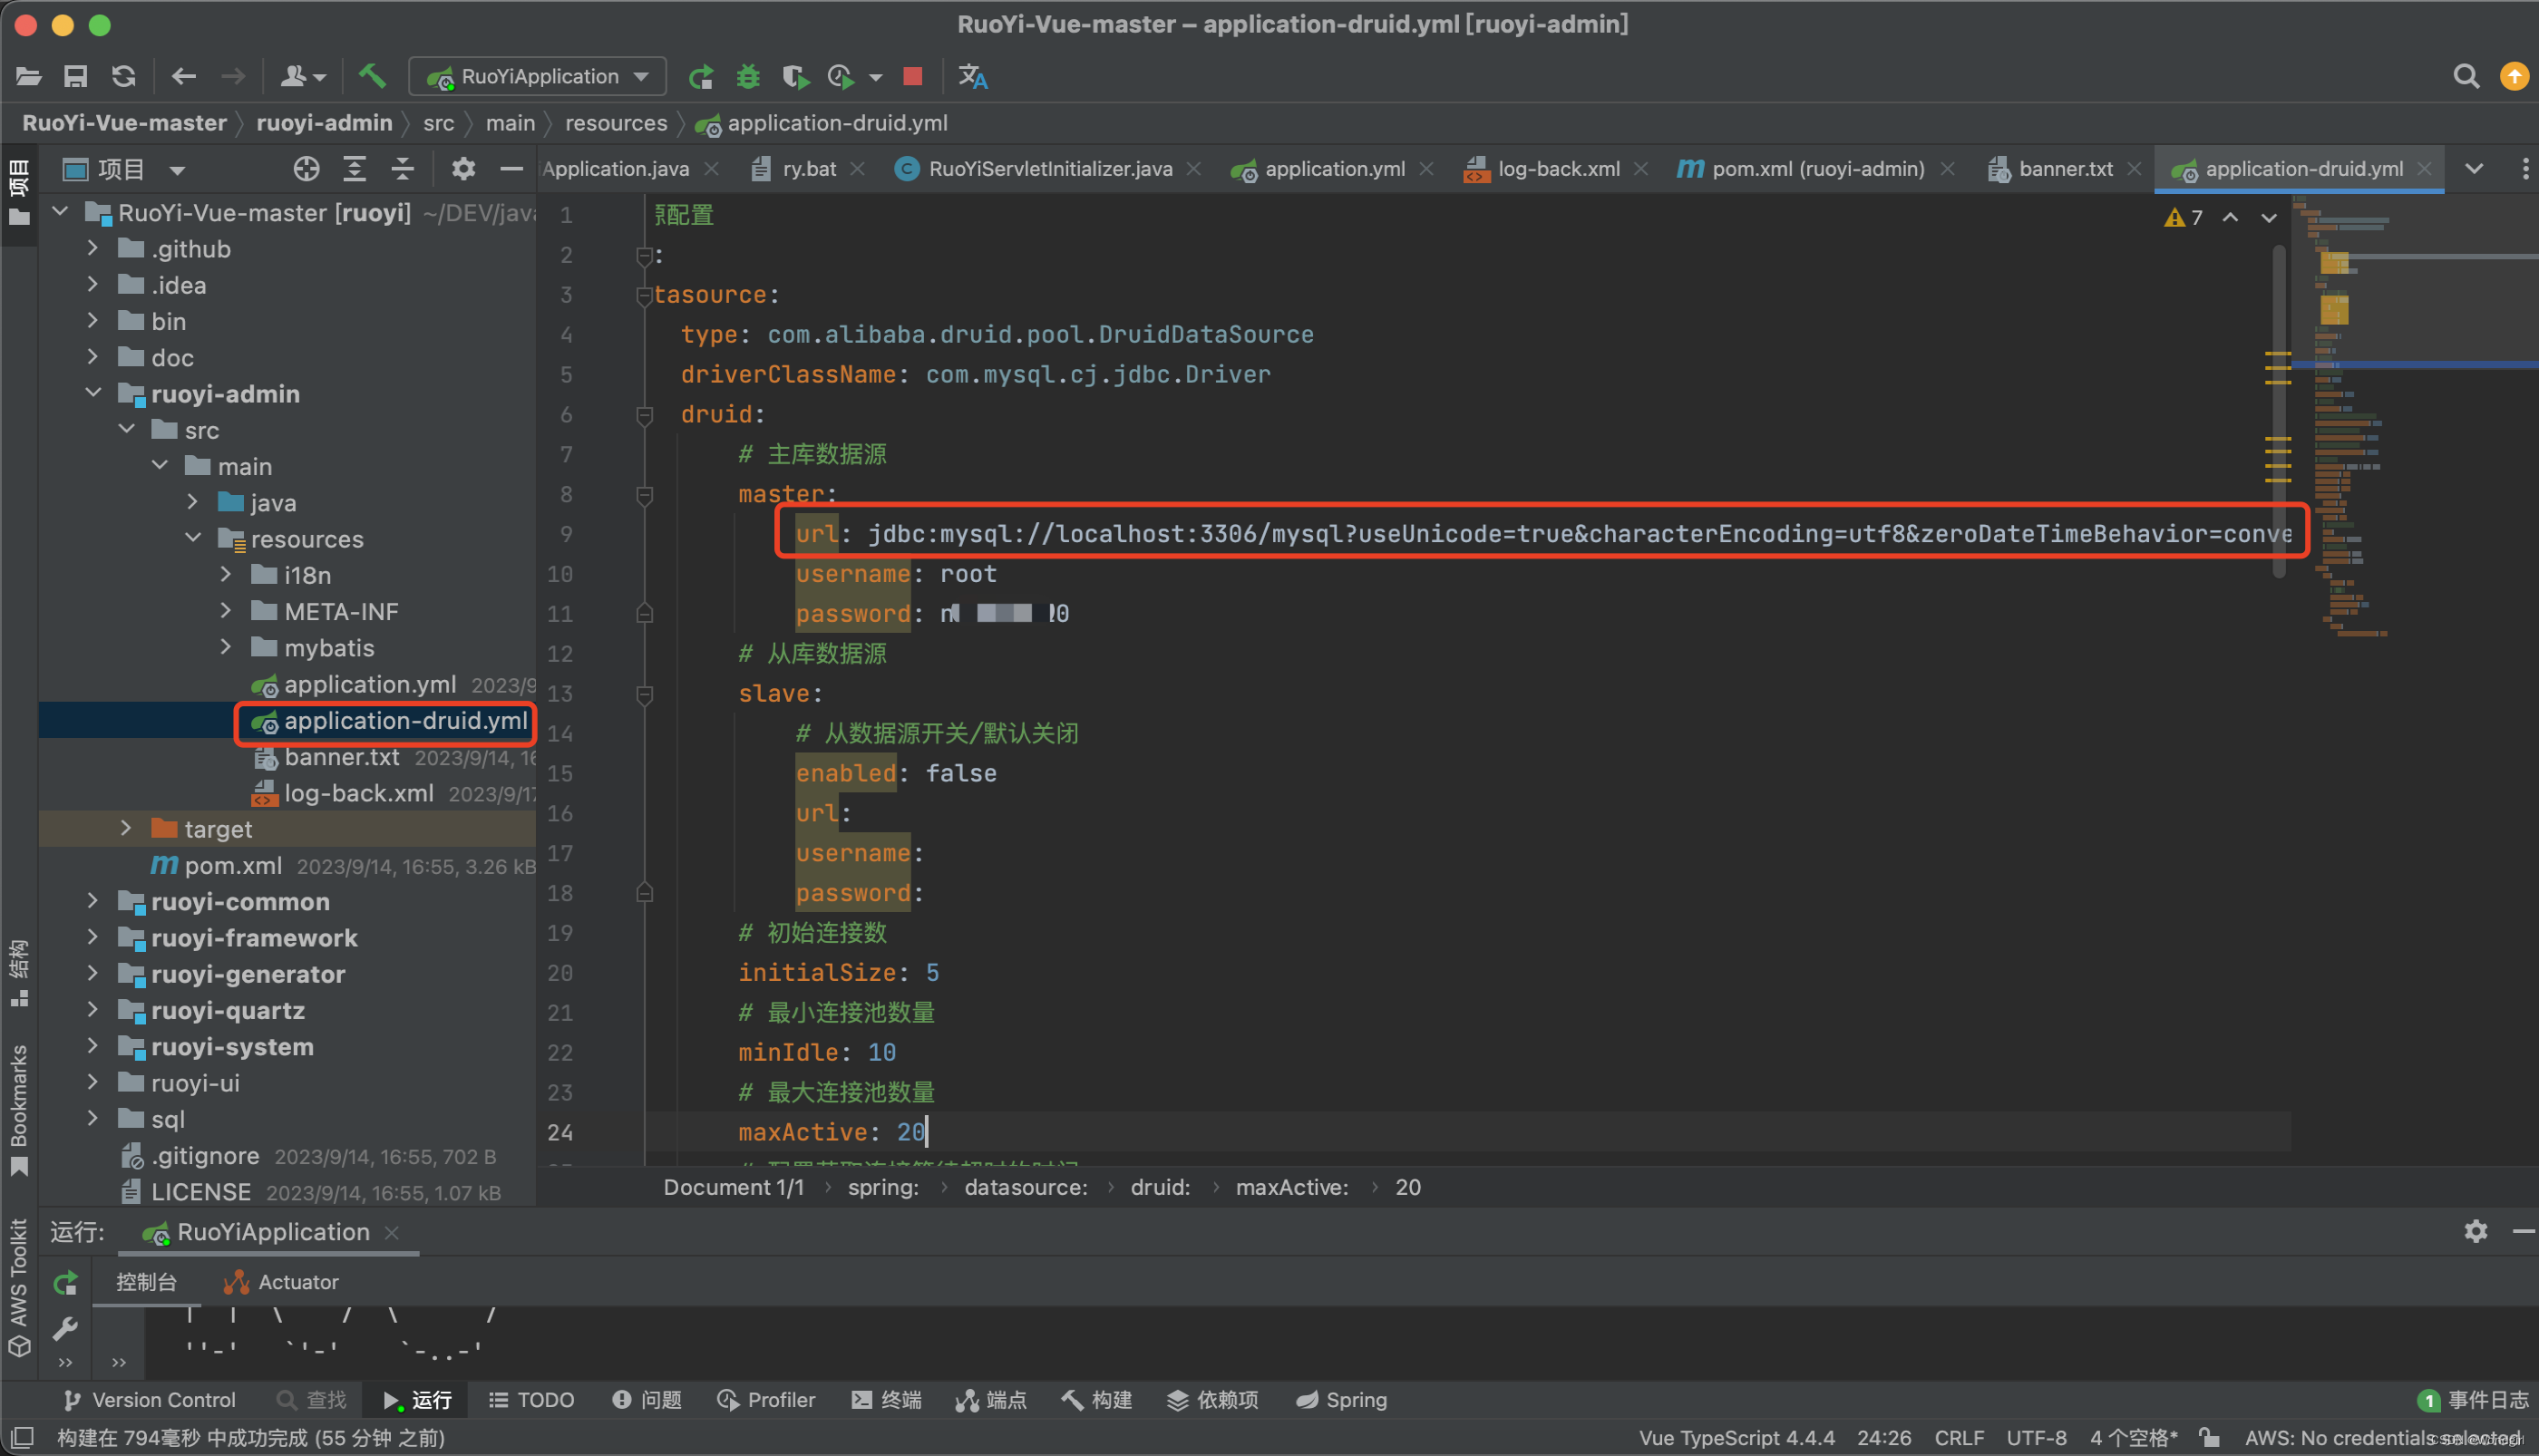Expand the .github folder
This screenshot has height=1456, width=2539.
click(x=92, y=248)
